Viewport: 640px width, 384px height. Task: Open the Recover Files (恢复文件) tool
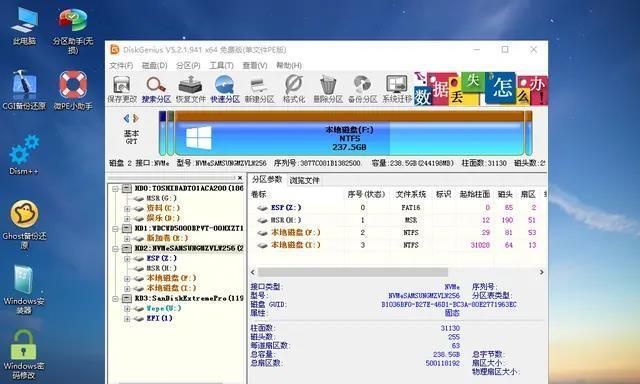tap(190, 89)
